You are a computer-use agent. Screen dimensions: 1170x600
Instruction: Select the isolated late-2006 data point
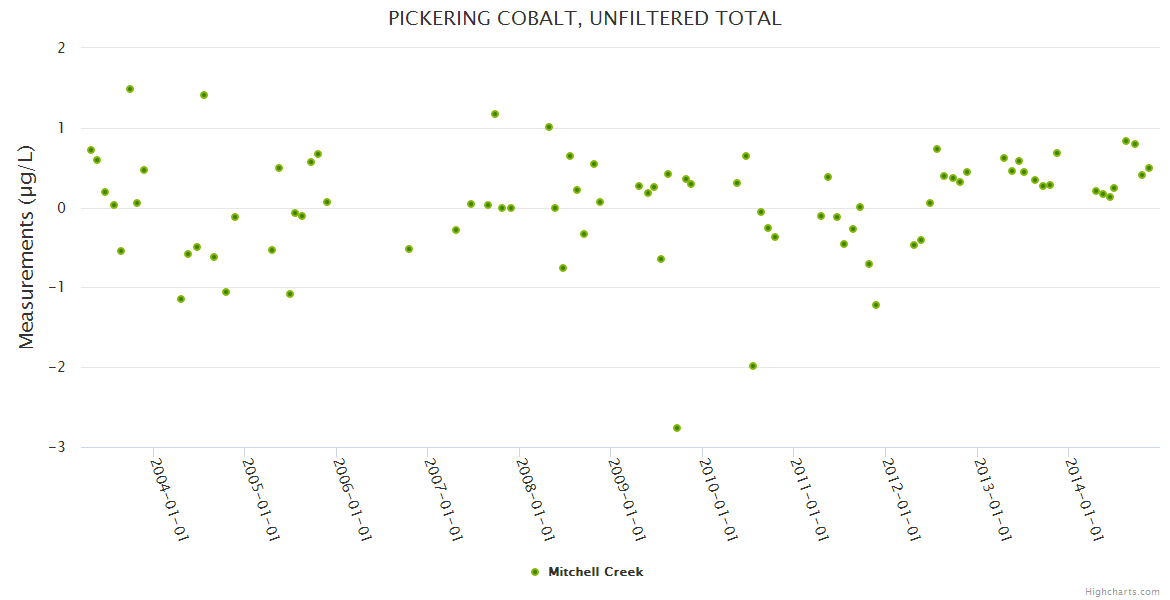click(x=409, y=249)
